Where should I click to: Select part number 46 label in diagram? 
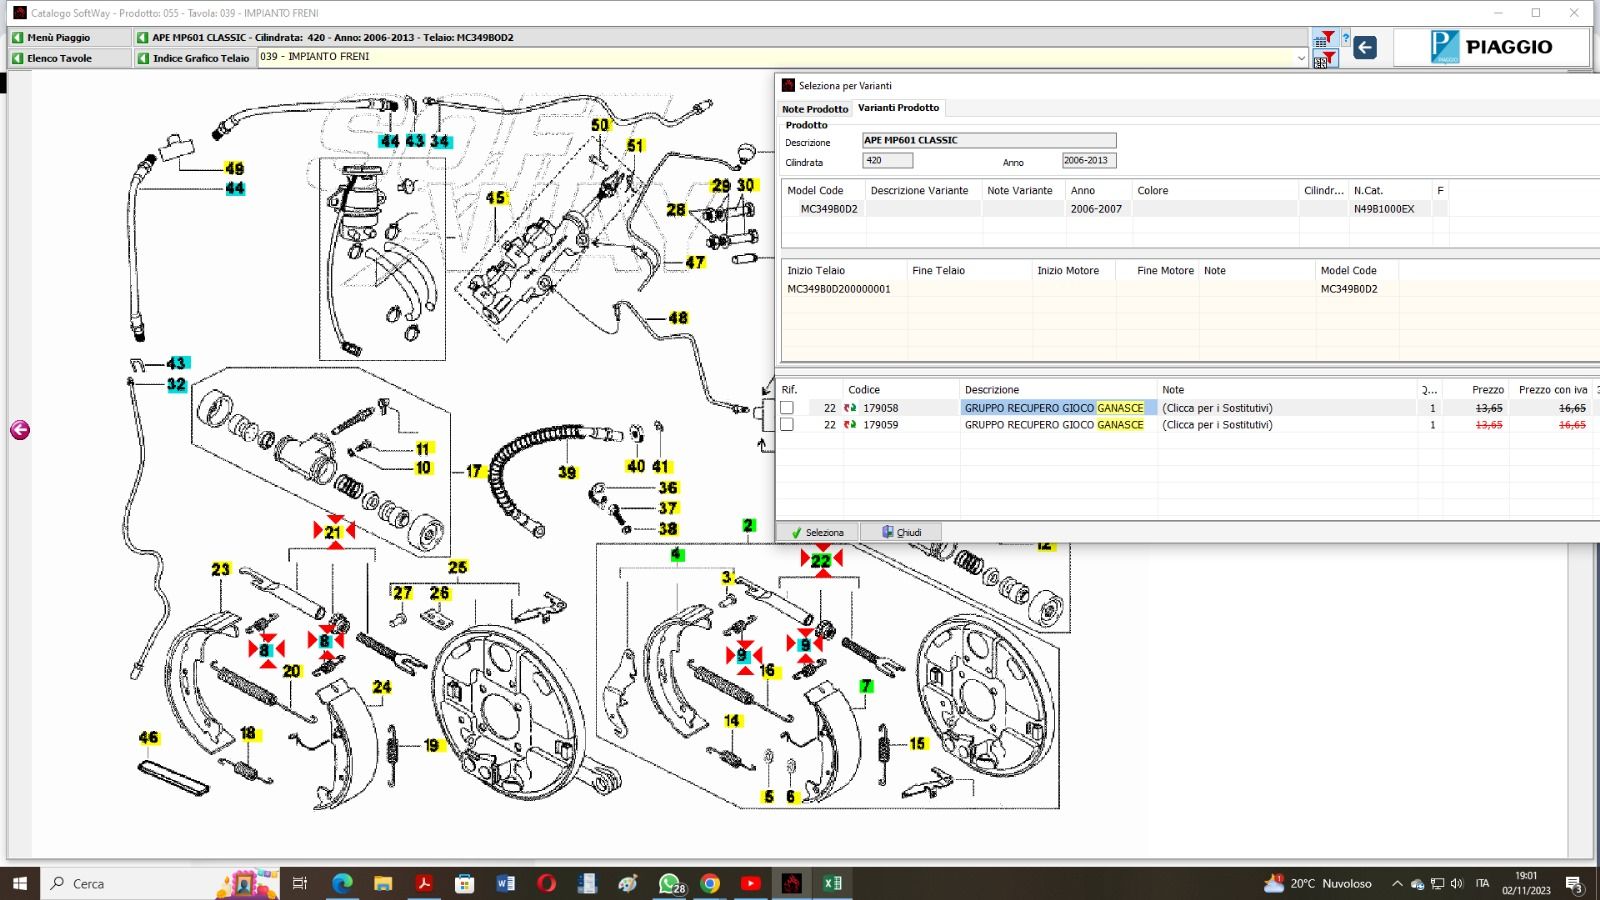click(148, 738)
